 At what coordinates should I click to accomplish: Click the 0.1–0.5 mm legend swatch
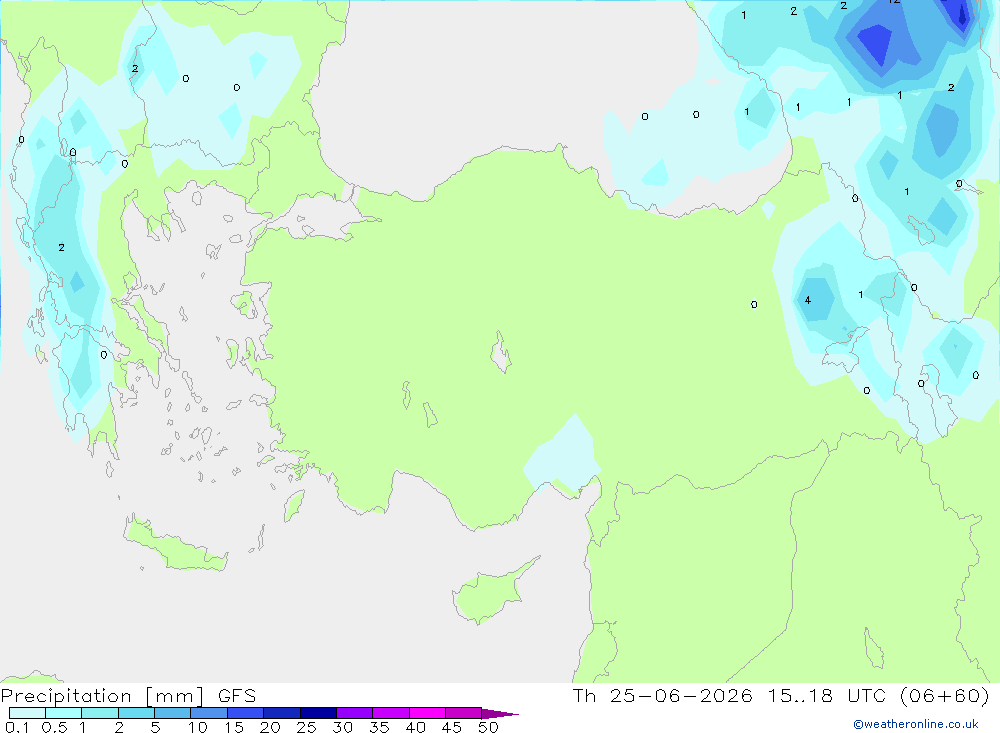[27, 713]
